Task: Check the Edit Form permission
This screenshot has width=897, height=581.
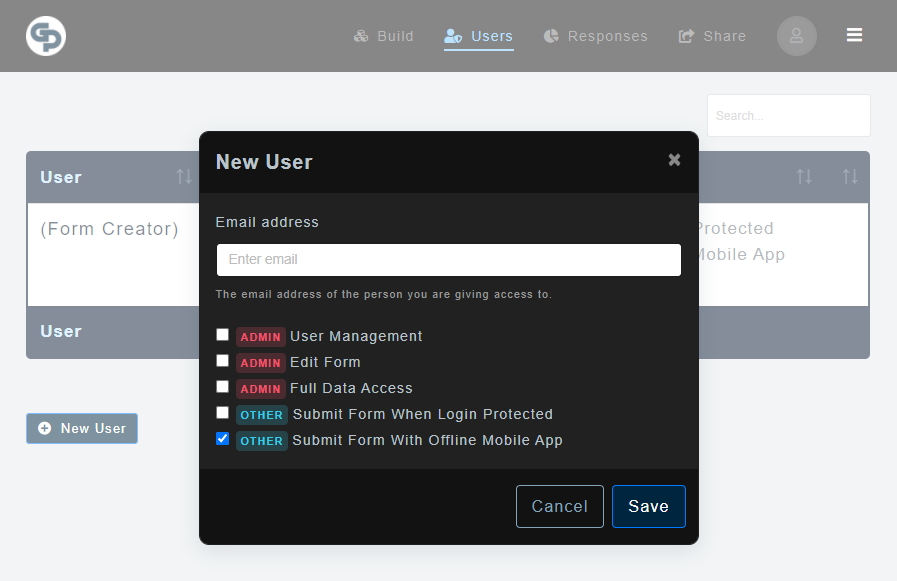Action: [x=222, y=361]
